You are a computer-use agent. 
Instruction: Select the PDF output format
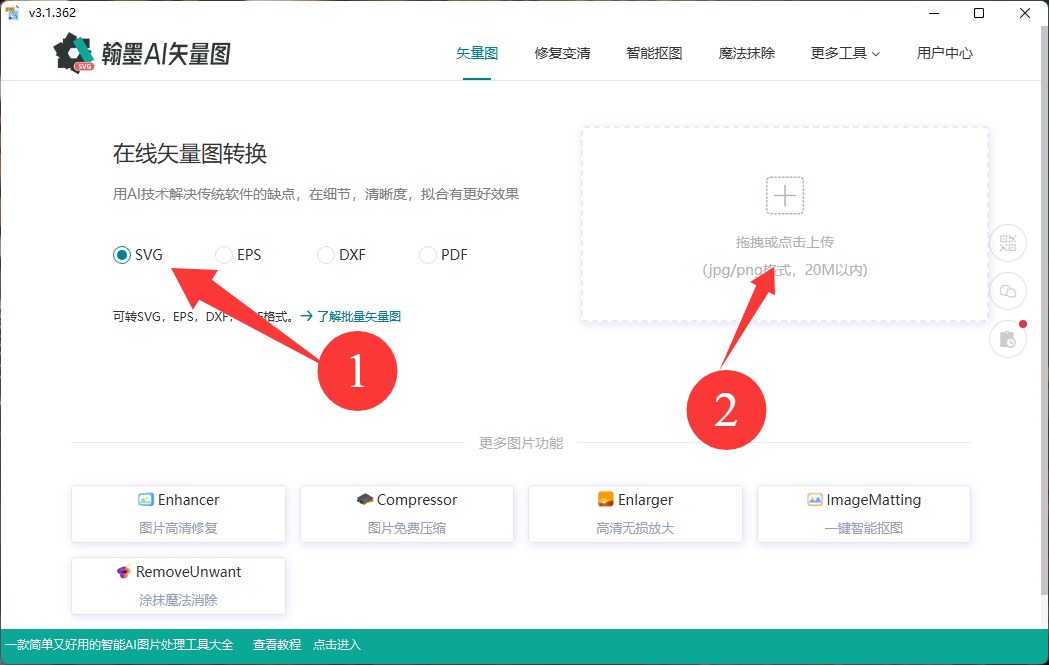click(x=428, y=255)
